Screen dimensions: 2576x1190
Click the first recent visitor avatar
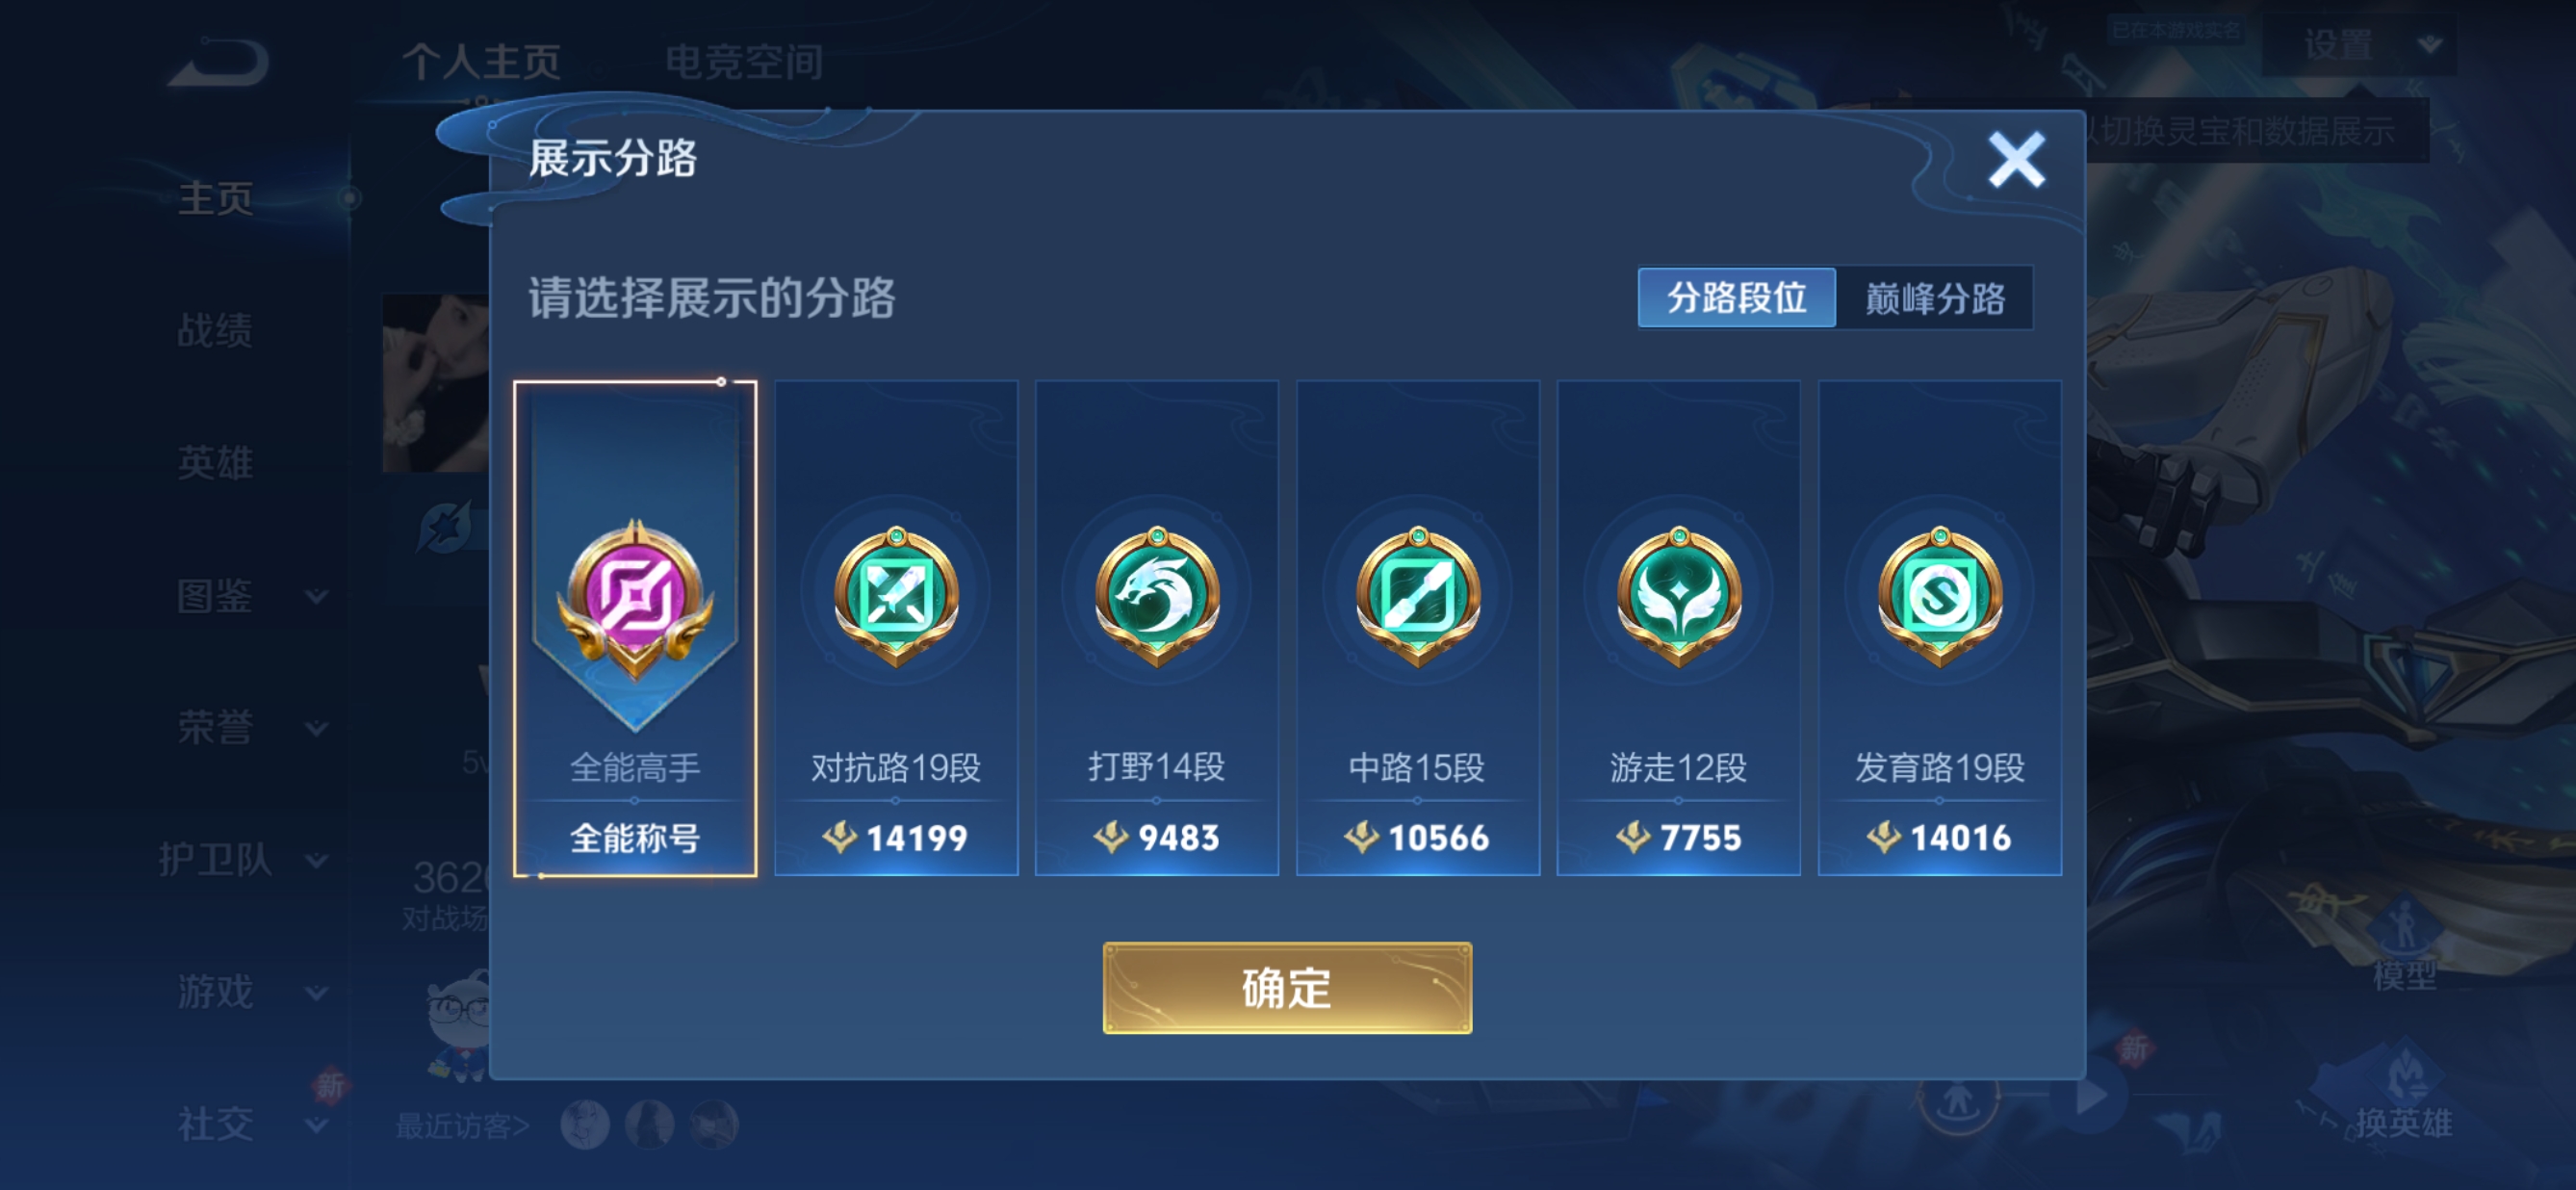point(585,1125)
